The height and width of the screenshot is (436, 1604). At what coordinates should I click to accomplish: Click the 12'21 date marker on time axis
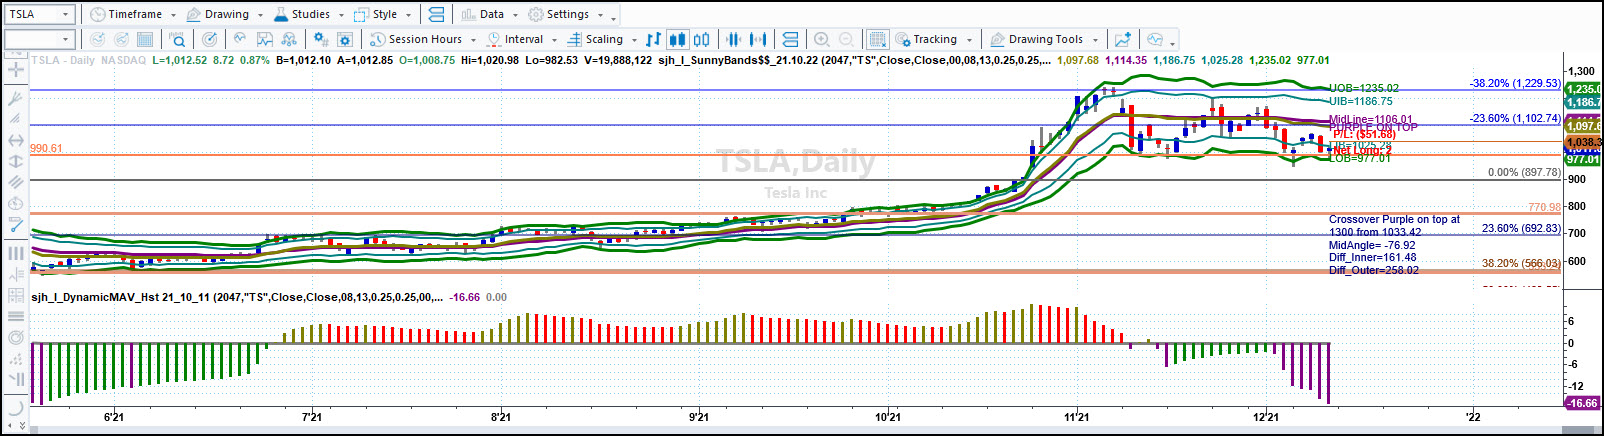pos(1265,417)
